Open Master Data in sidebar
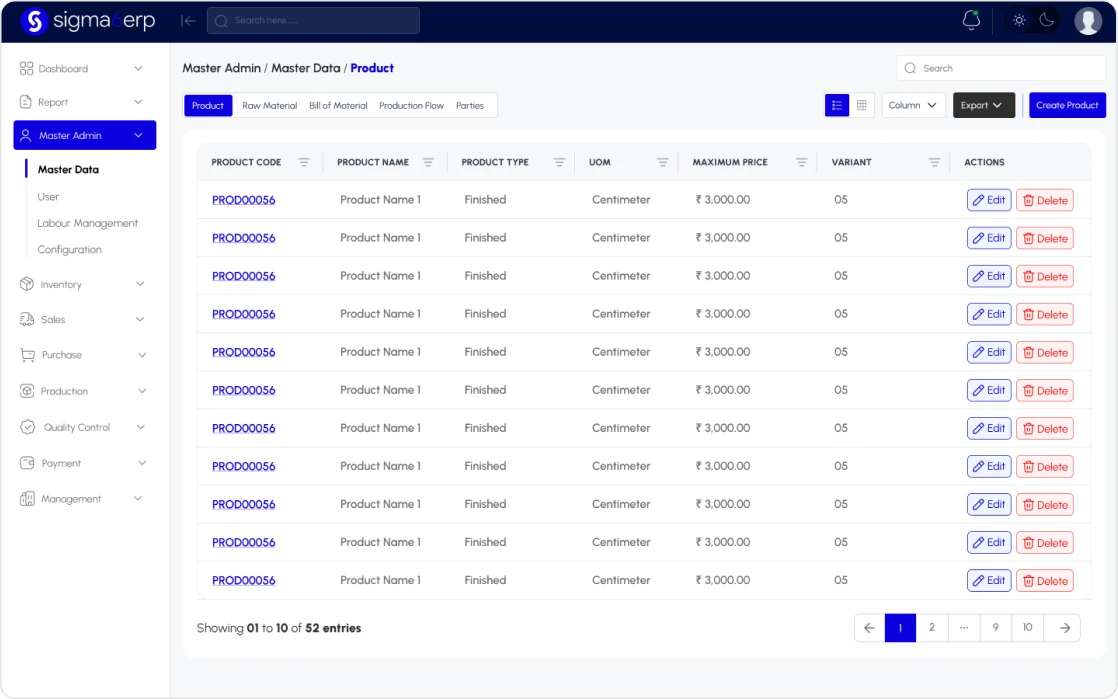Image resolution: width=1118 pixels, height=699 pixels. tap(68, 169)
